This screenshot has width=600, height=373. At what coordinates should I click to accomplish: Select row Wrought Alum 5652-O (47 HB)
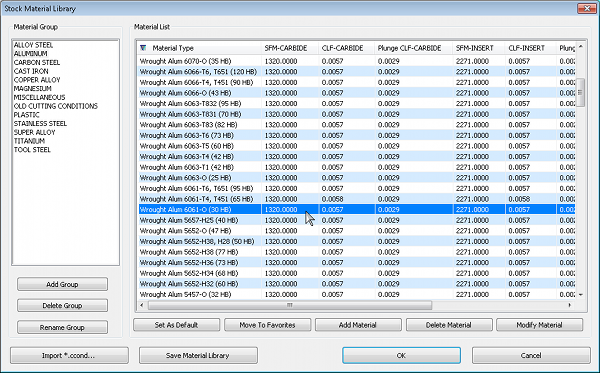point(356,231)
